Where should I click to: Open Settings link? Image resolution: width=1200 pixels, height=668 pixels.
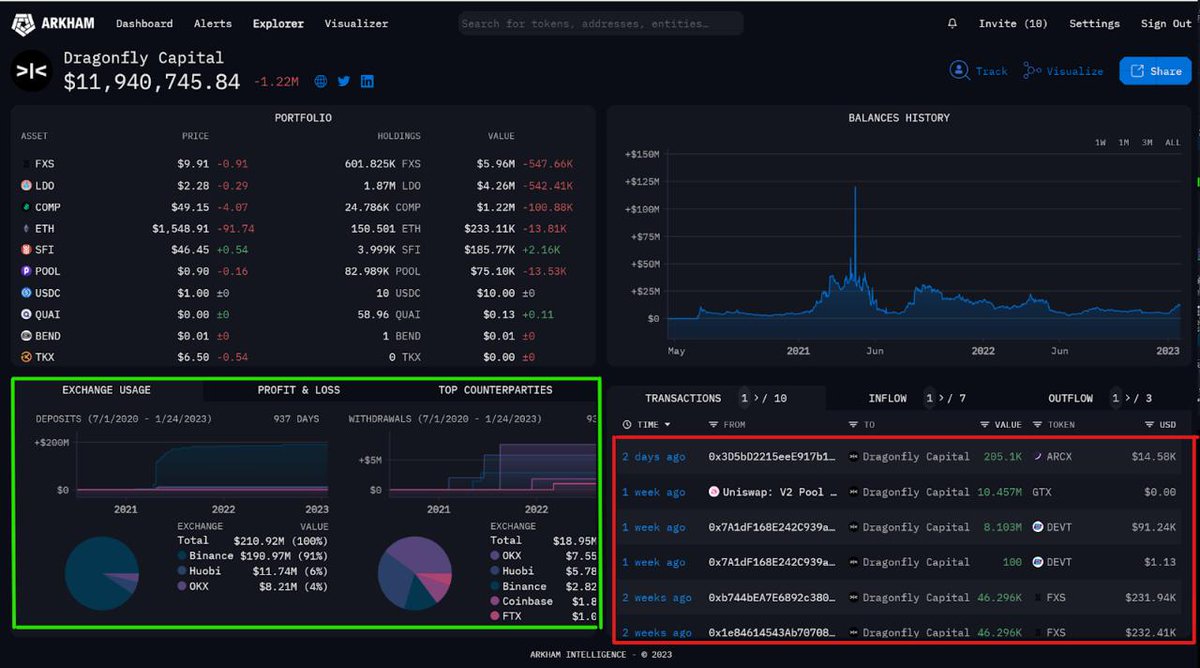pos(1094,23)
